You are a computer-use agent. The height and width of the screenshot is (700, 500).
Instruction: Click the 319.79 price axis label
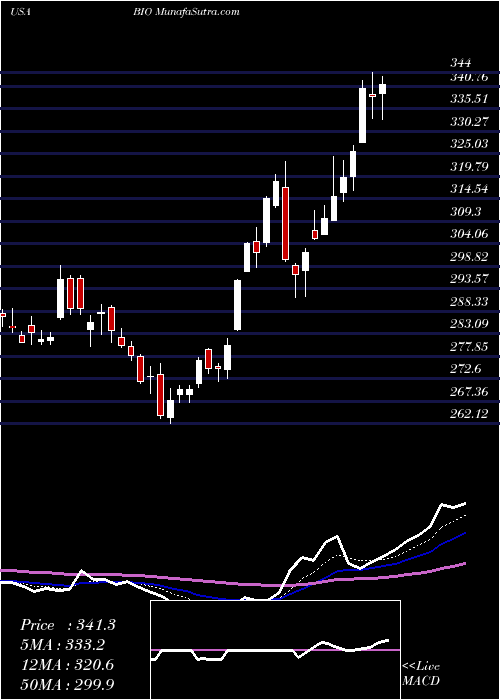click(x=469, y=167)
